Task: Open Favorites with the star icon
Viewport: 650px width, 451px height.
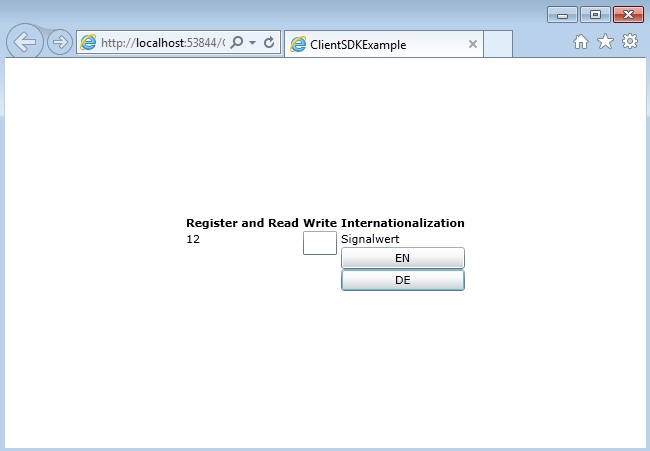Action: click(605, 42)
